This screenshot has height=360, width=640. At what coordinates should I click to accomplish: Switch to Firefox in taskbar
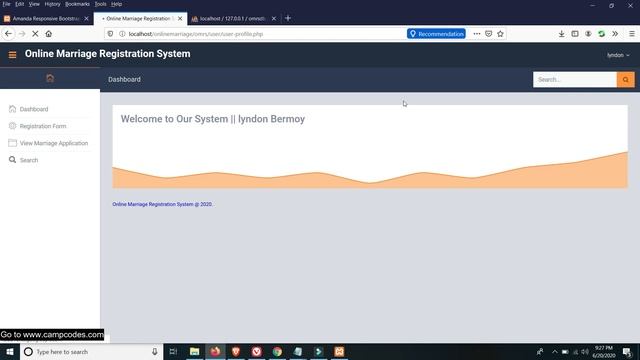coord(215,352)
